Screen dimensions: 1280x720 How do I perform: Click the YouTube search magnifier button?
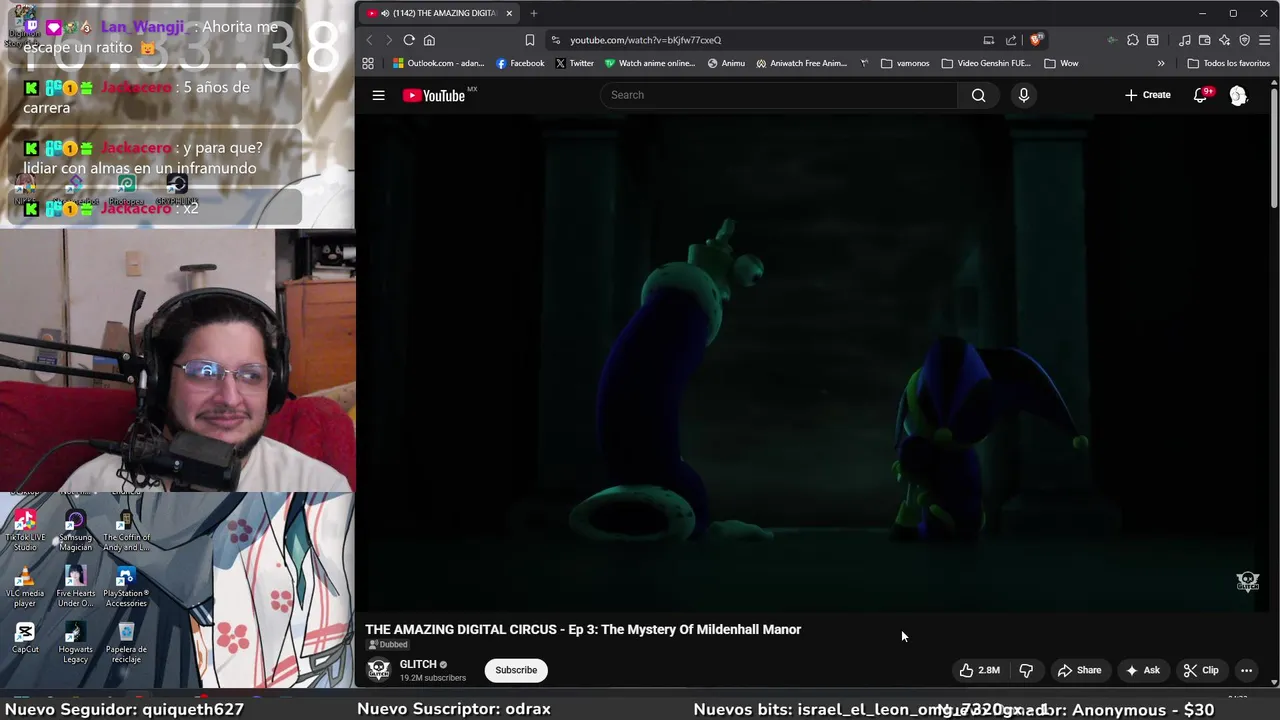click(x=978, y=95)
